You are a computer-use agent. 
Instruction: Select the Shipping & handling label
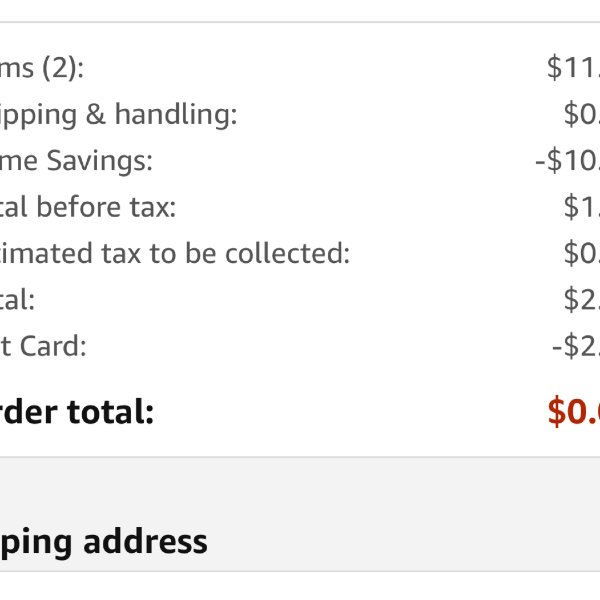(118, 115)
